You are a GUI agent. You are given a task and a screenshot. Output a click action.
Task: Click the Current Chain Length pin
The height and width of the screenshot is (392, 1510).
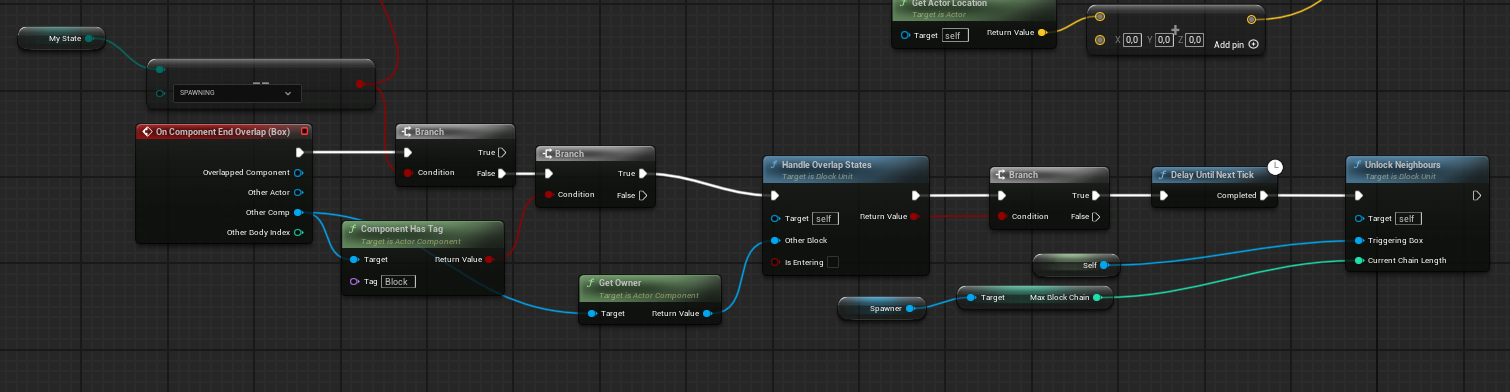click(x=1358, y=261)
